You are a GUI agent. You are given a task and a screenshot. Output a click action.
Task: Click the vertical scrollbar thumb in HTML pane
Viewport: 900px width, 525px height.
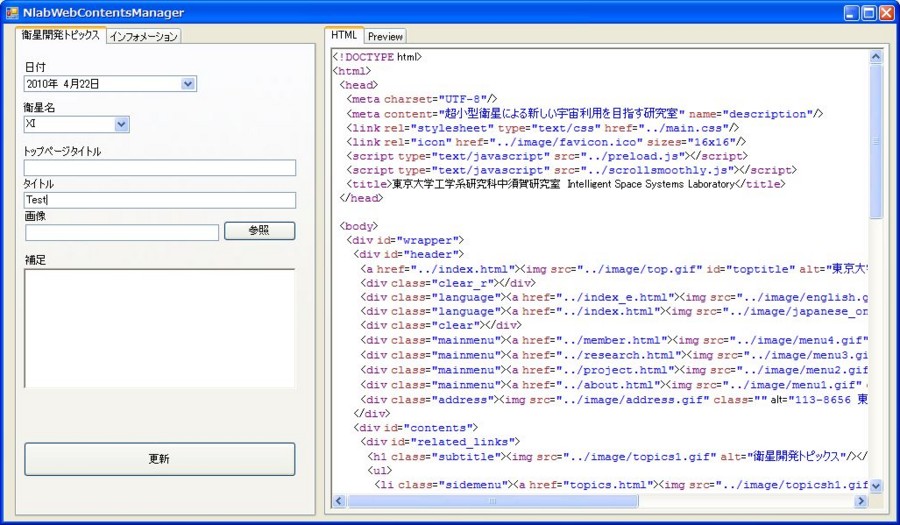point(875,141)
